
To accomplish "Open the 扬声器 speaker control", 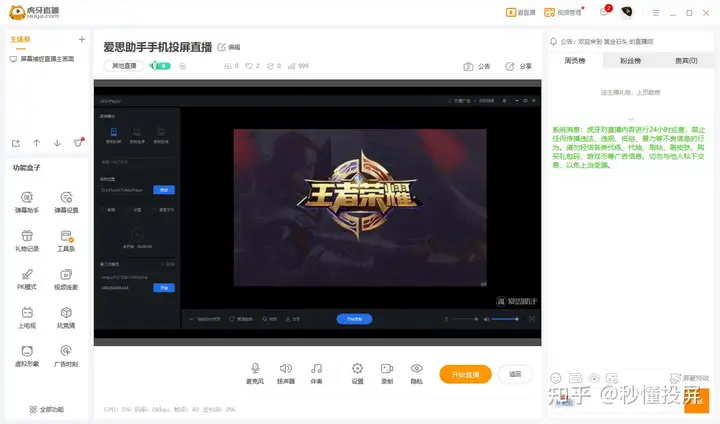I will point(286,373).
